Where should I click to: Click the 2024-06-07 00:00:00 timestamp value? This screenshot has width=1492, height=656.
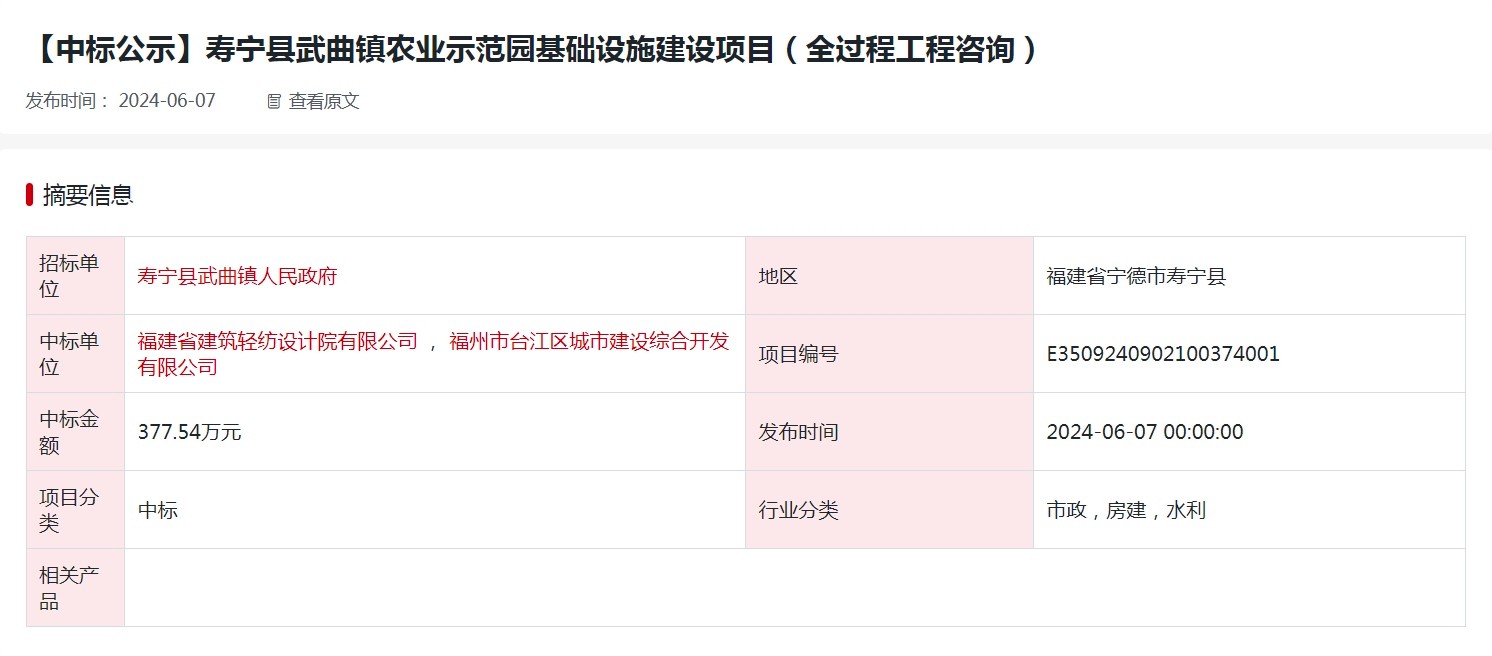(1145, 432)
